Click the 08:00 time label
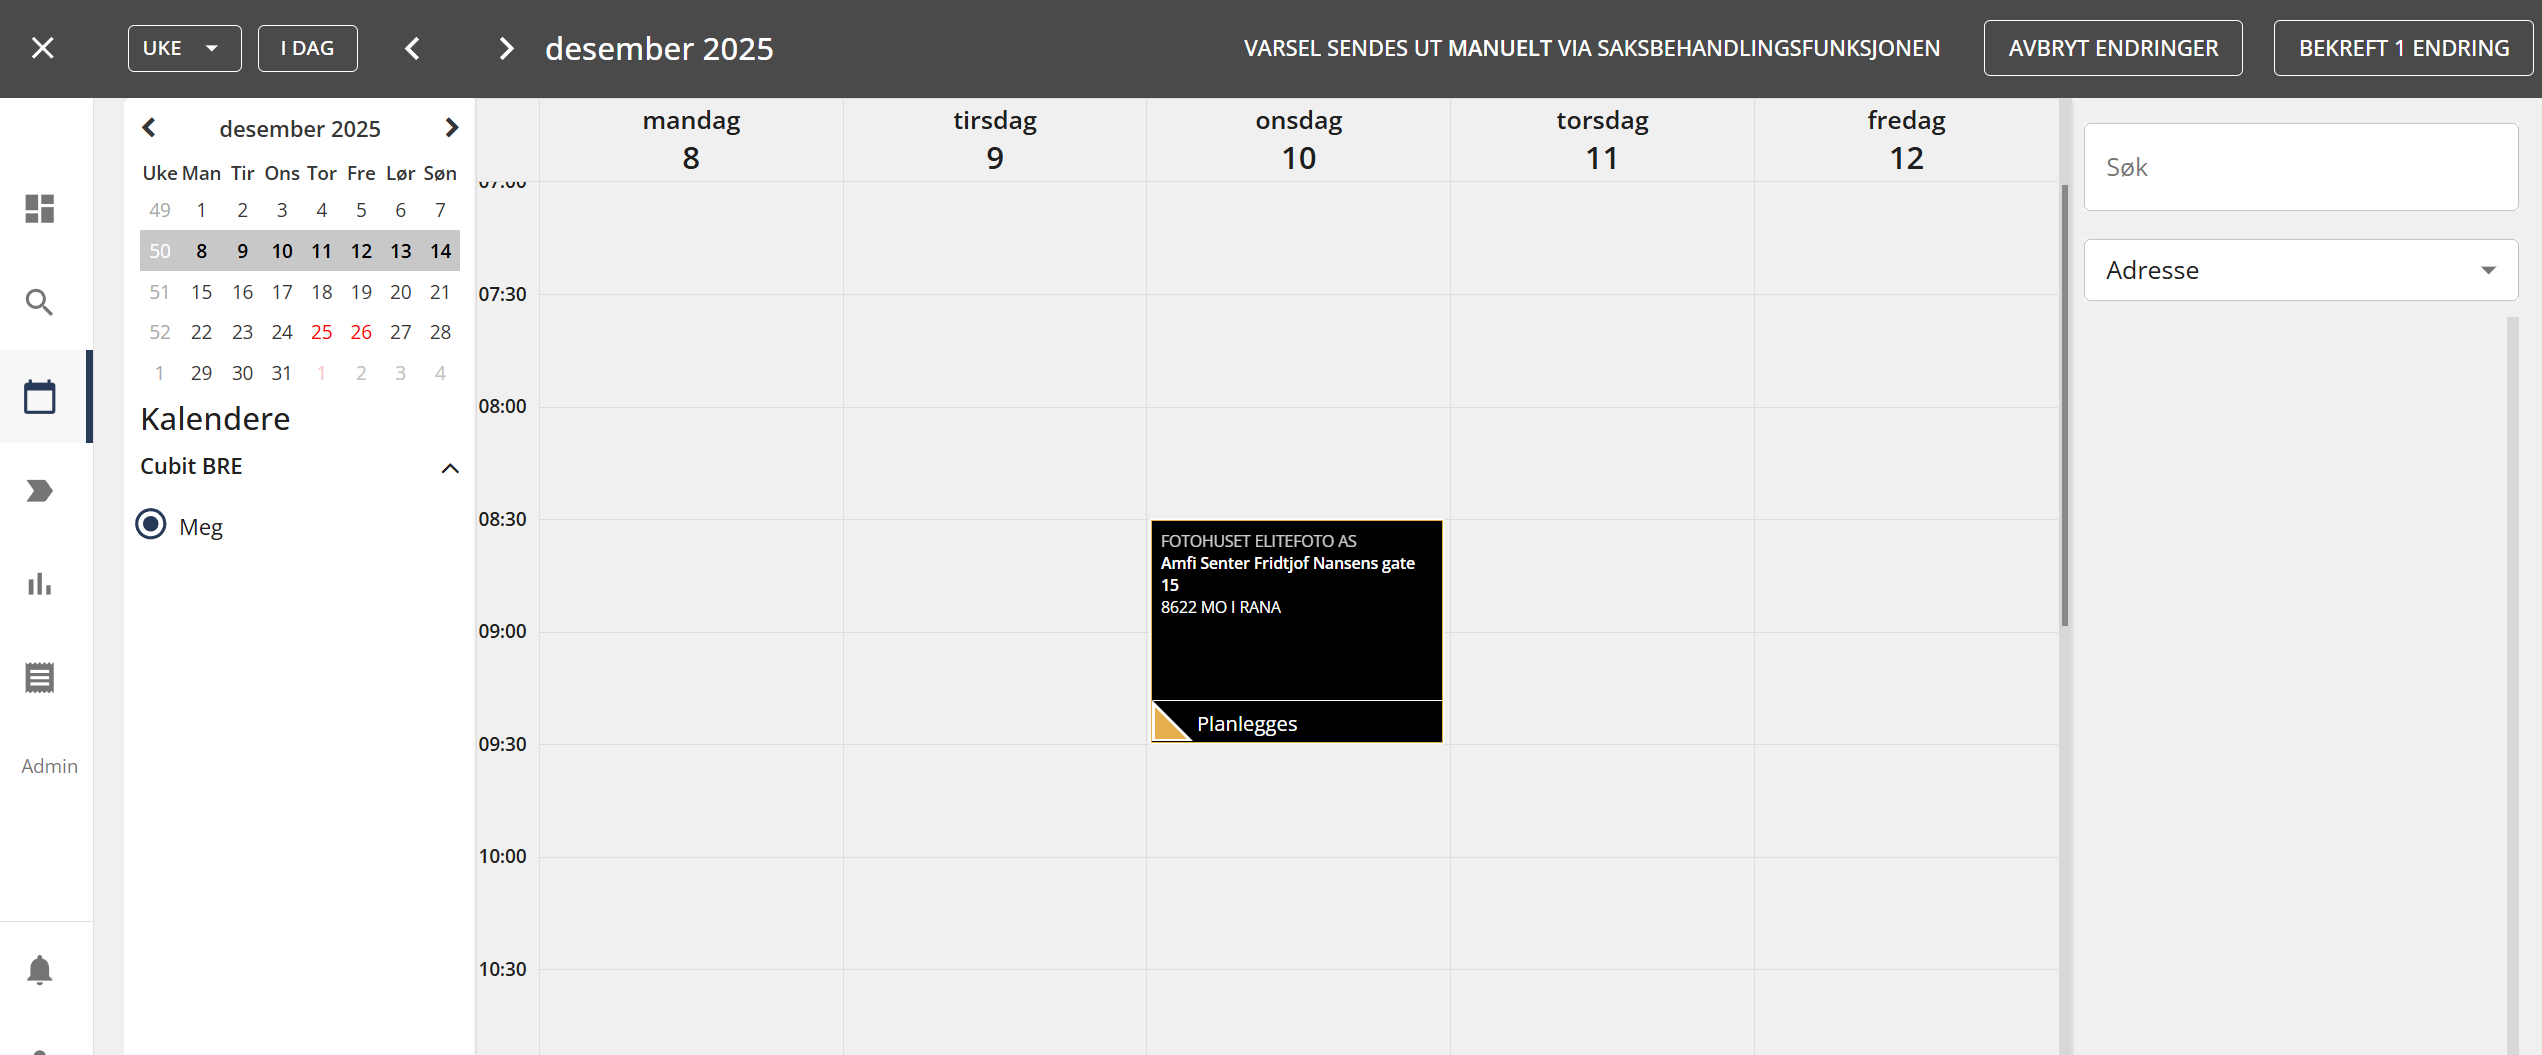 [x=502, y=406]
